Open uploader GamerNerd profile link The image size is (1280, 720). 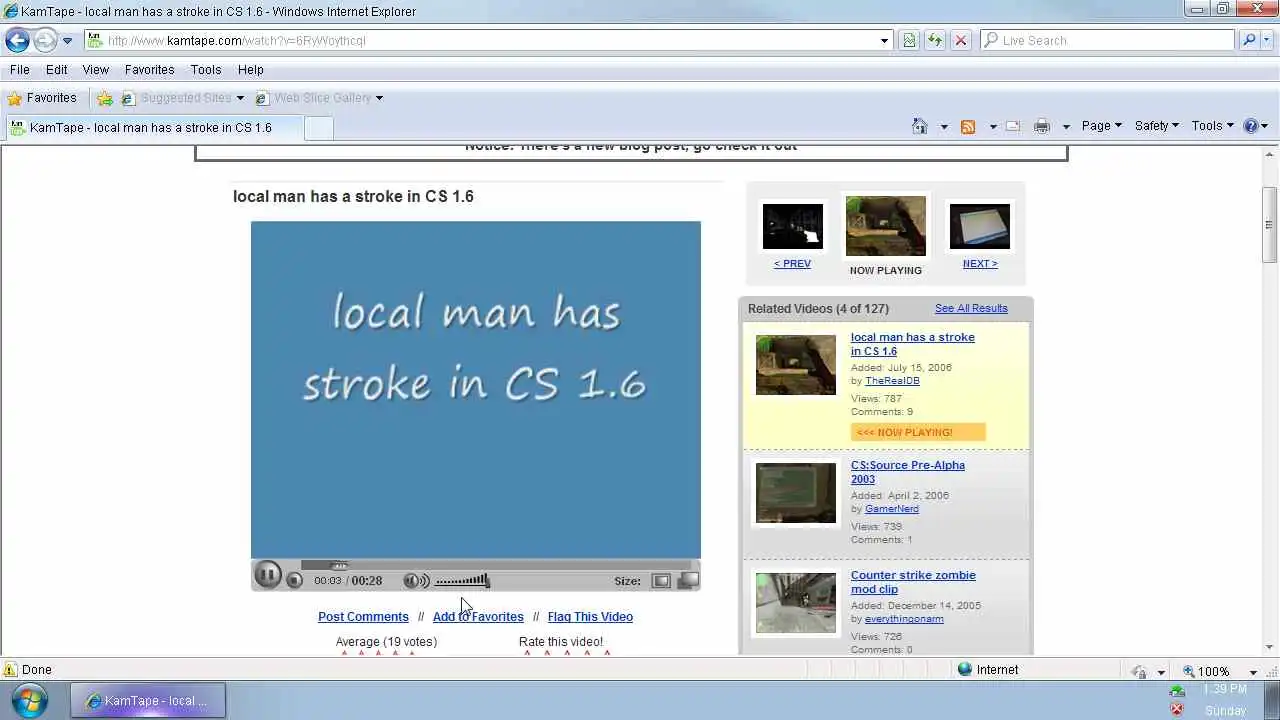coord(892,509)
